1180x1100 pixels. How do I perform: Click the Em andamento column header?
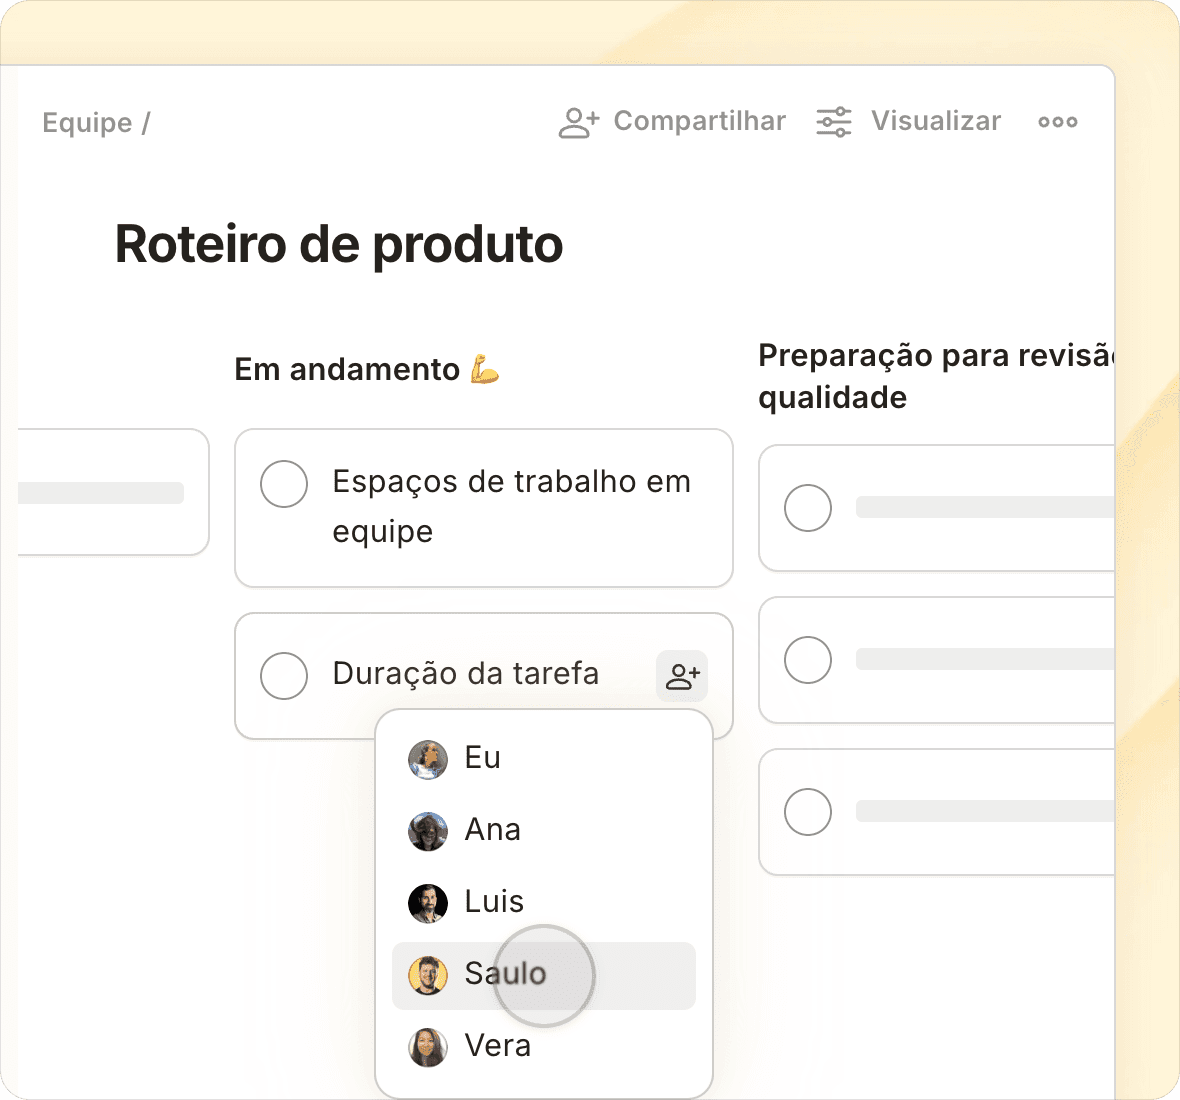(x=347, y=370)
